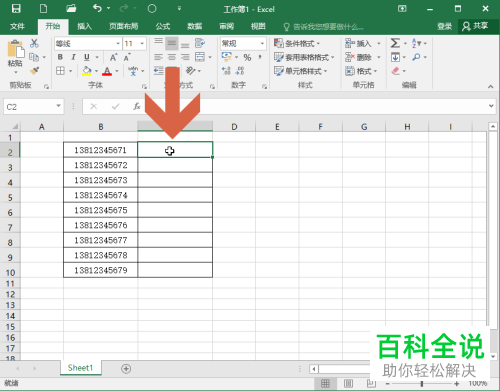
Task: Apply cell borders icon
Action: click(60, 71)
